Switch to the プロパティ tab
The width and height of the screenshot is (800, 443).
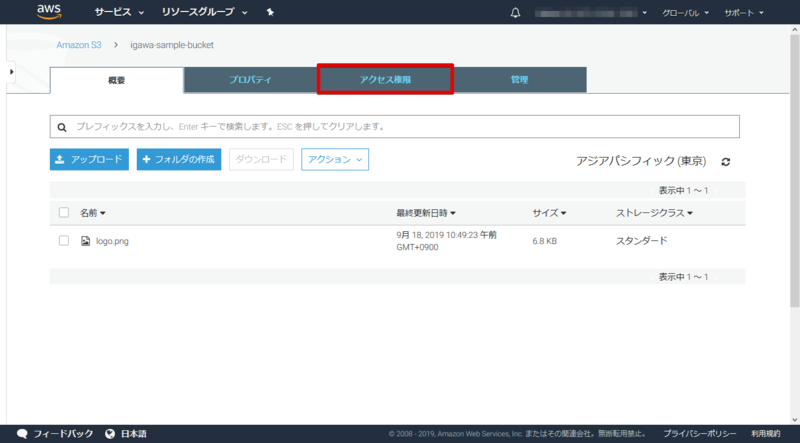click(x=250, y=80)
